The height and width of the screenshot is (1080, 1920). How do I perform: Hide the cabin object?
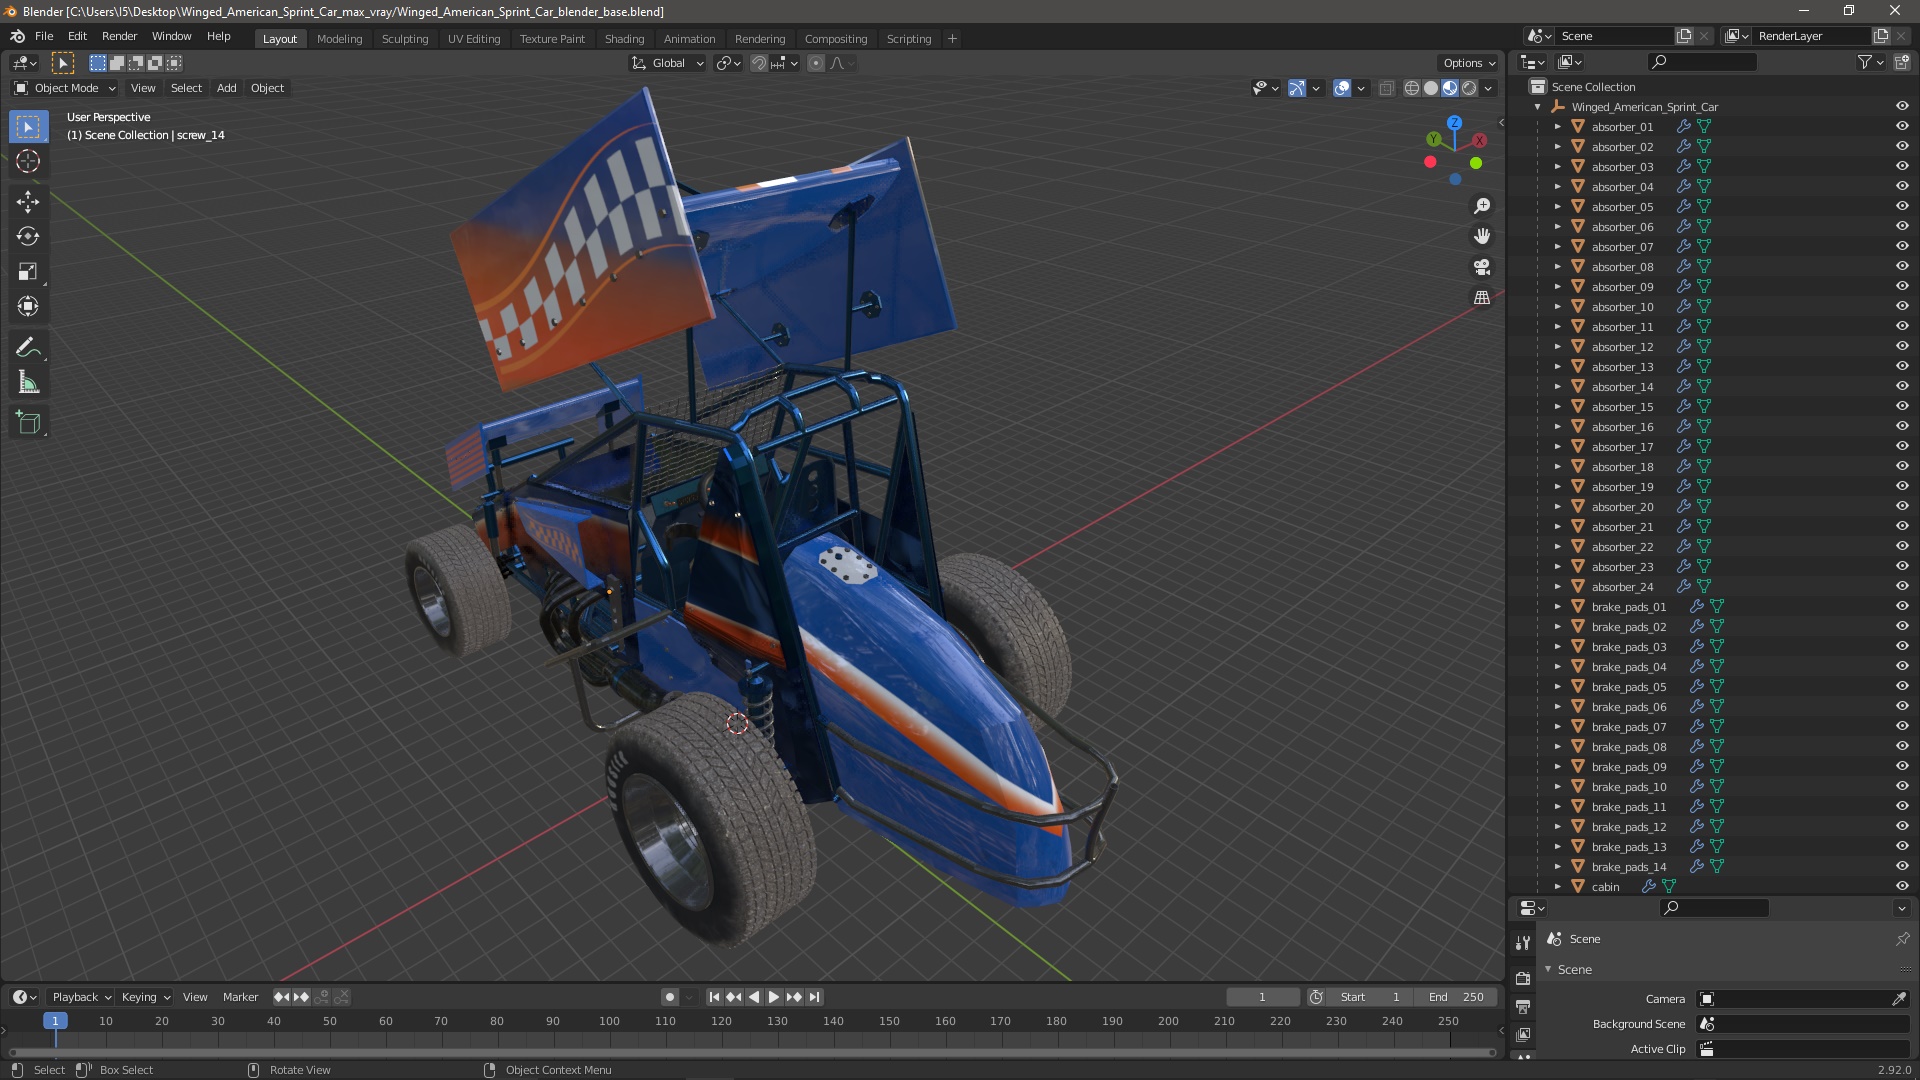click(x=1902, y=886)
